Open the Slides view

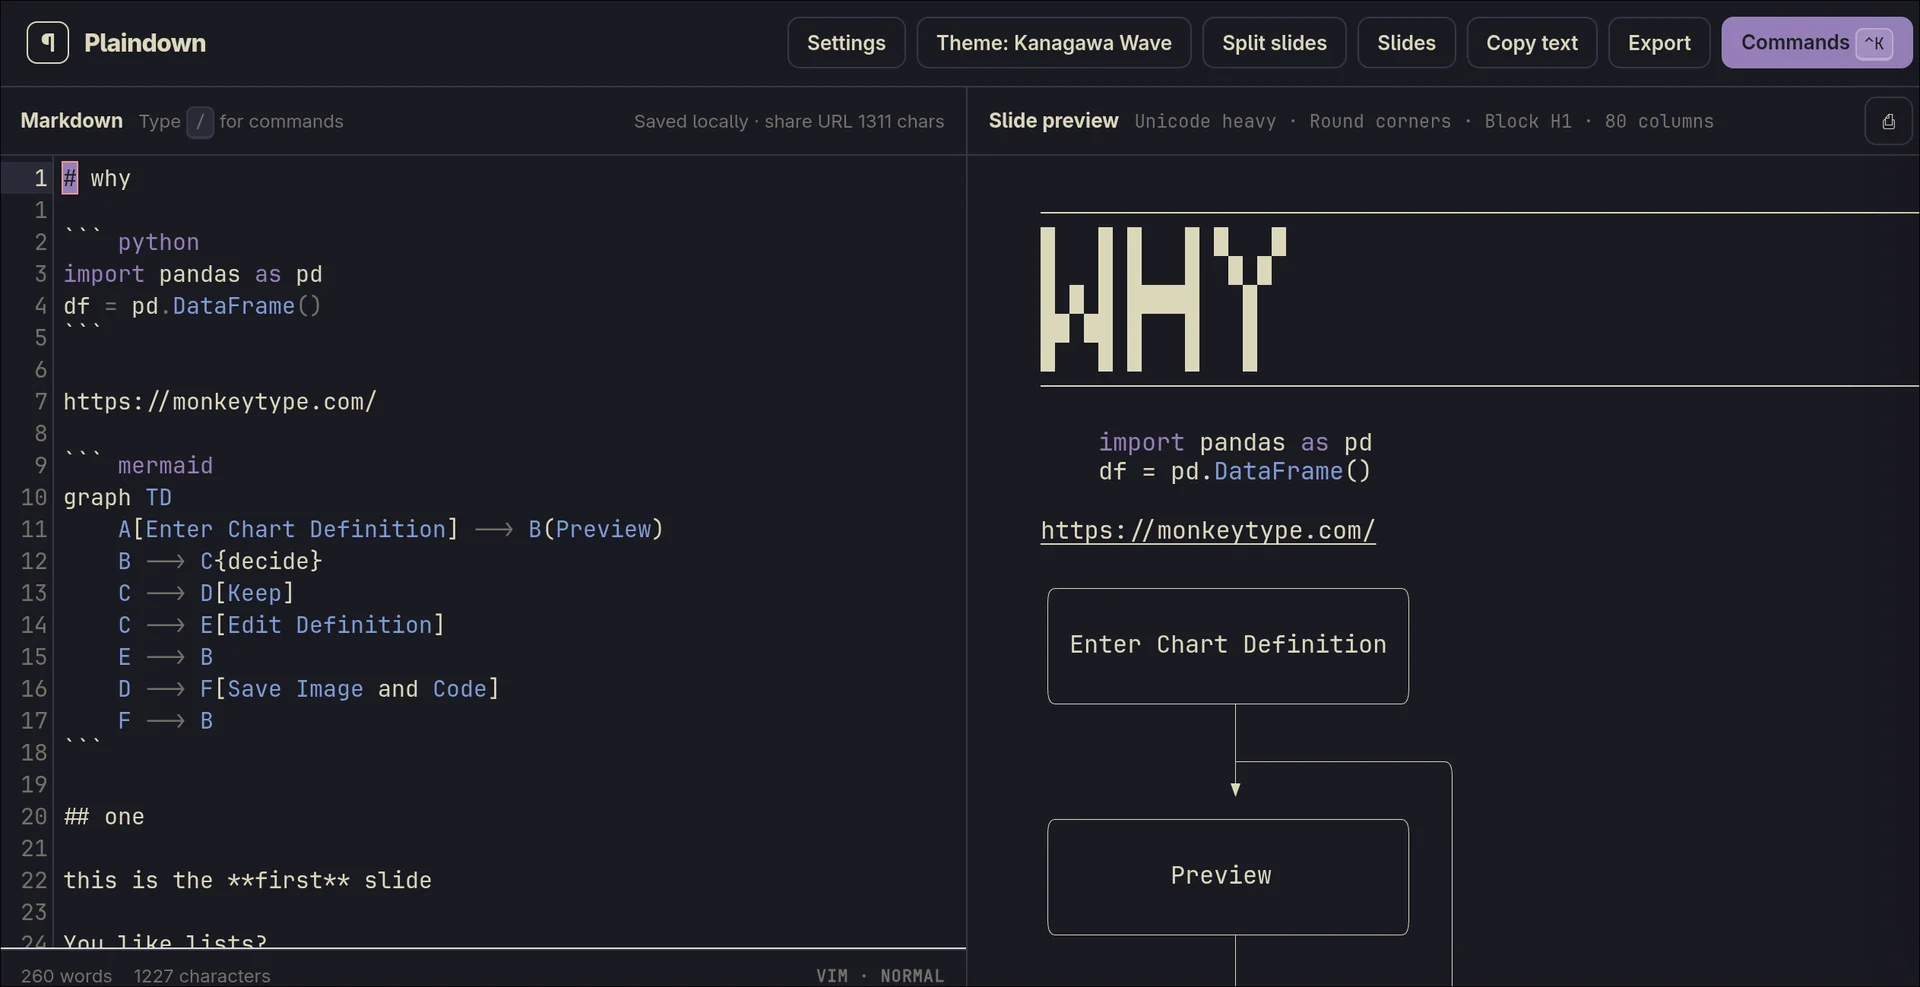(x=1406, y=43)
